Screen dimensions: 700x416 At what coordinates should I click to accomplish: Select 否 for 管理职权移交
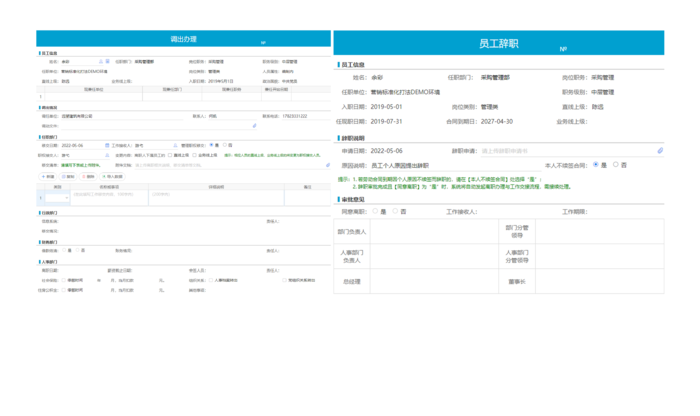tap(227, 144)
